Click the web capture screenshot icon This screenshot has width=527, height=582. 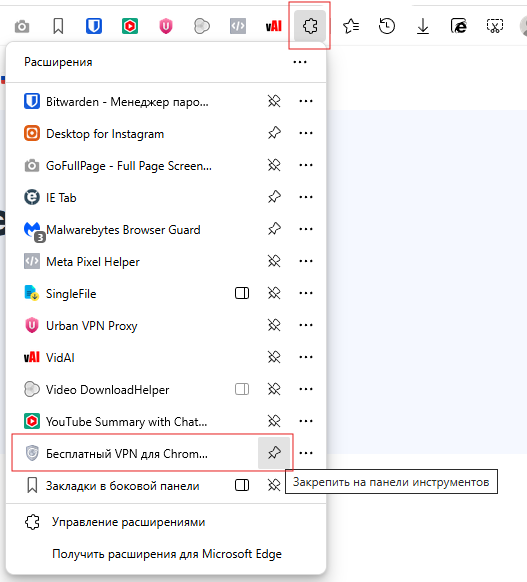click(495, 26)
